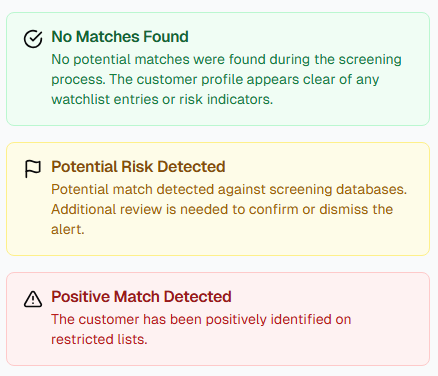Open the yellow Potential Risk Detected alert card
This screenshot has width=438, height=376.
pos(218,199)
